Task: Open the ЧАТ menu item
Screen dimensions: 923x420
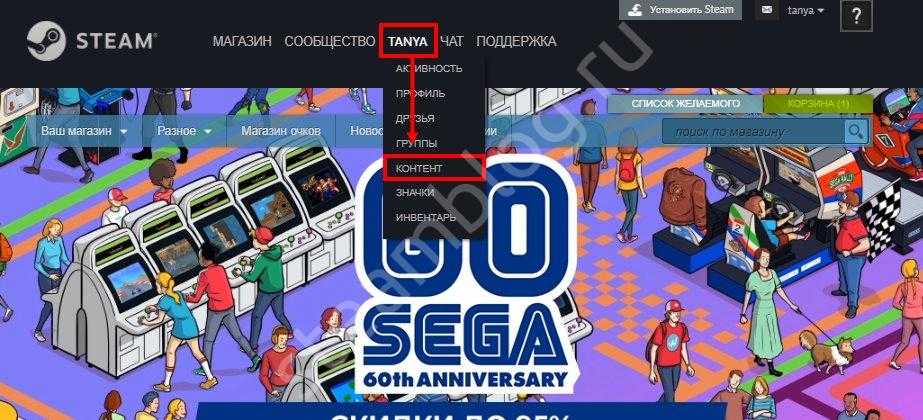Action: pyautogui.click(x=451, y=41)
